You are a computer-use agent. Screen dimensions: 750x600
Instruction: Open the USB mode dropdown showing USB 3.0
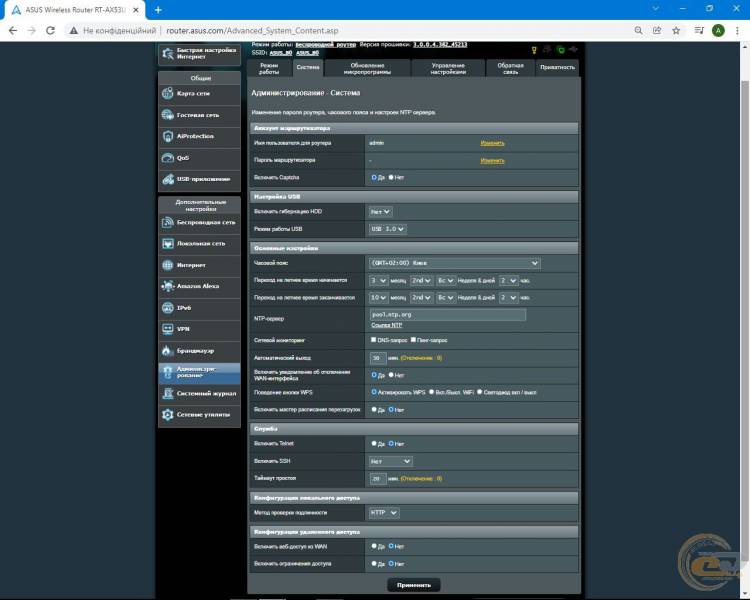click(x=387, y=229)
